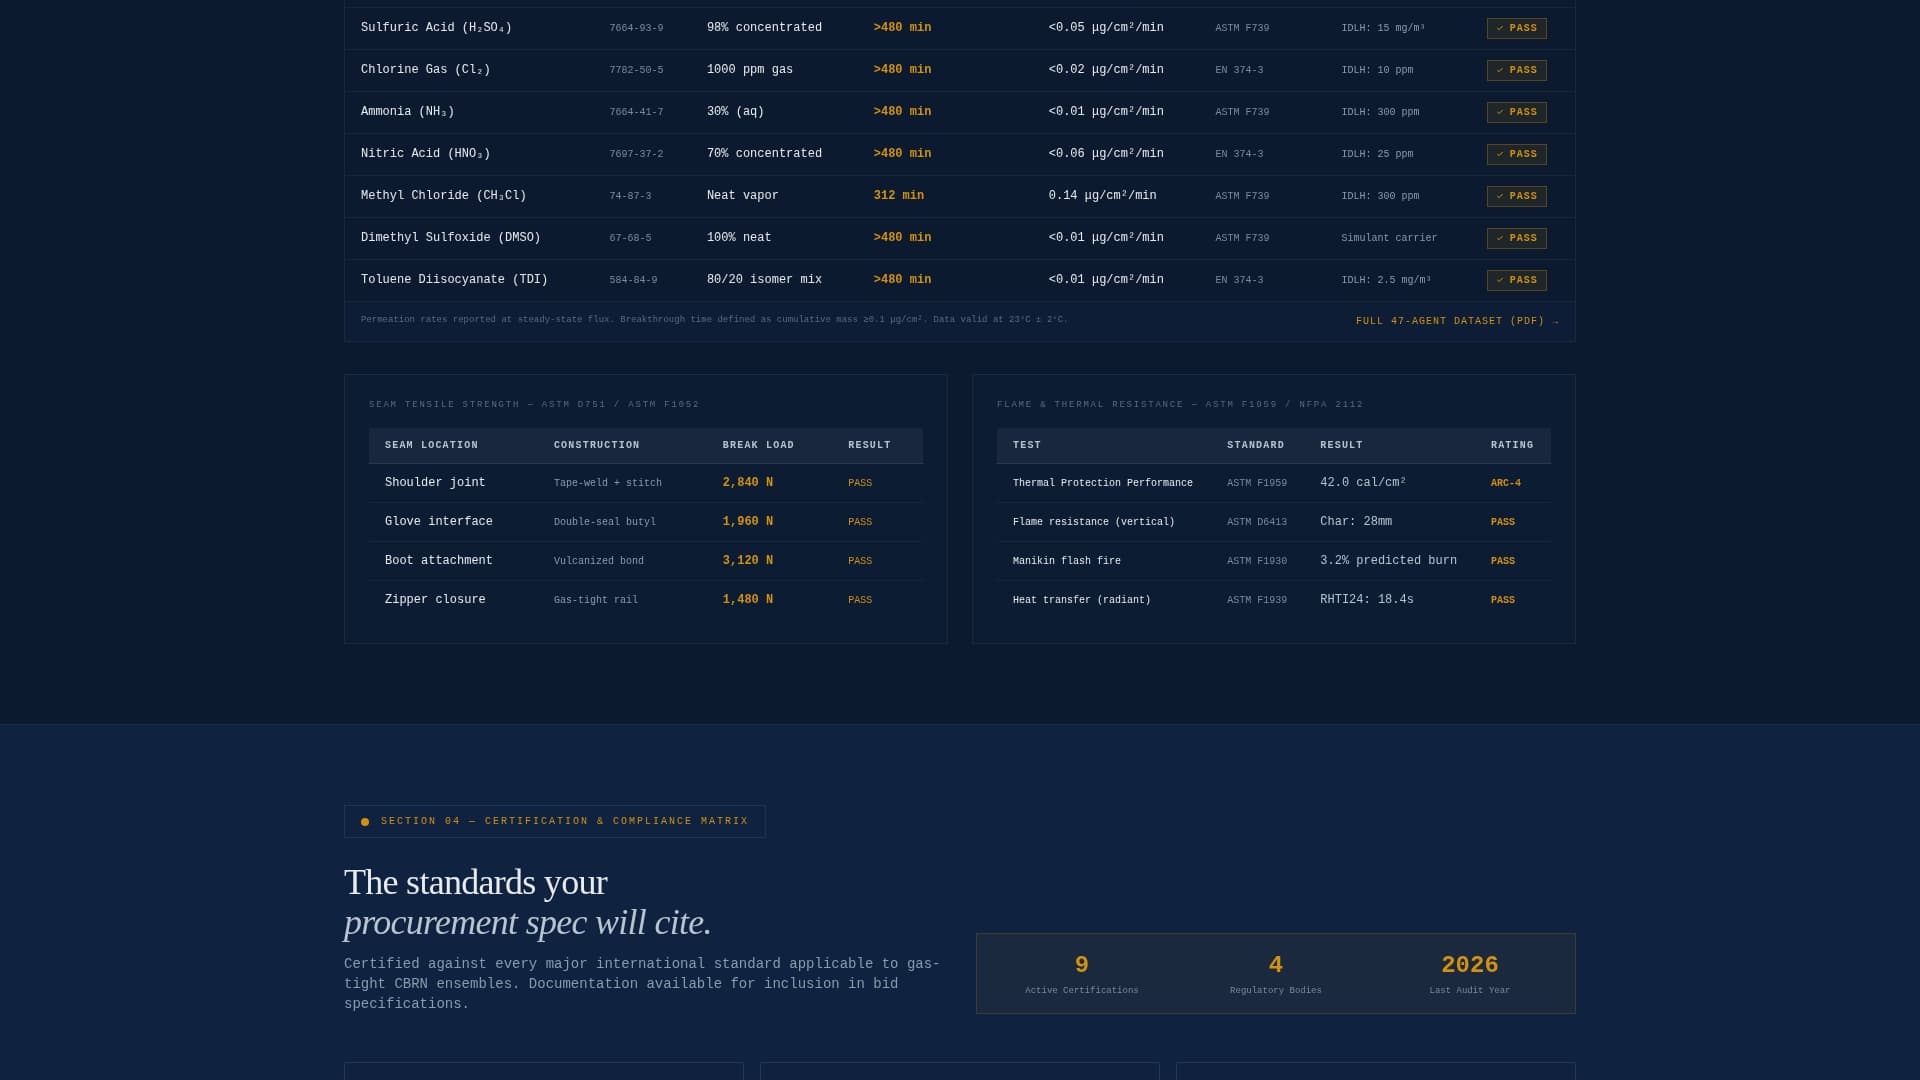
Task: Click the orange dot in the Section 04 badge
Action: (365, 821)
